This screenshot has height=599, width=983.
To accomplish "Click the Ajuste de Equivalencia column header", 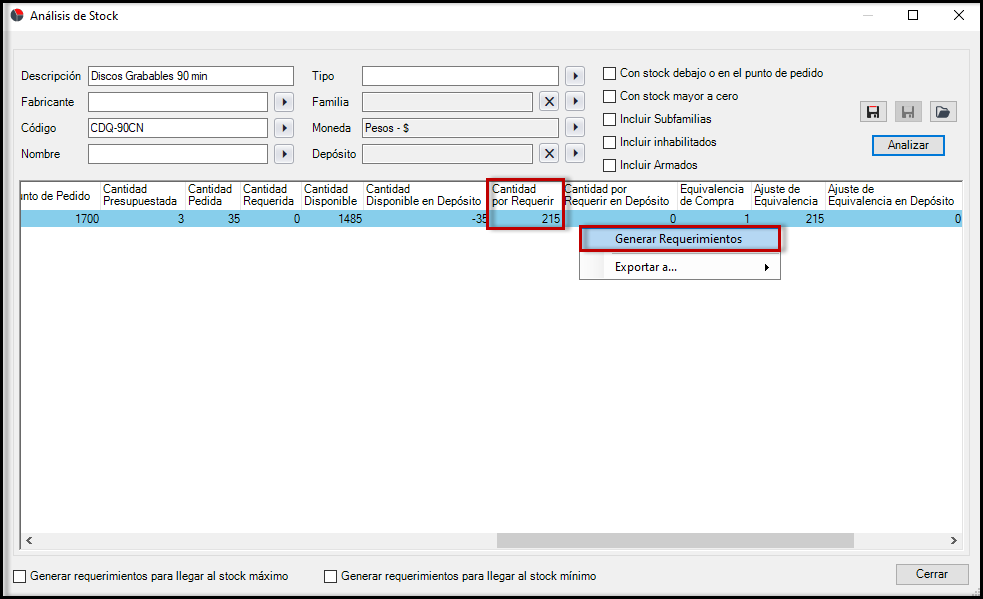I will click(x=789, y=195).
